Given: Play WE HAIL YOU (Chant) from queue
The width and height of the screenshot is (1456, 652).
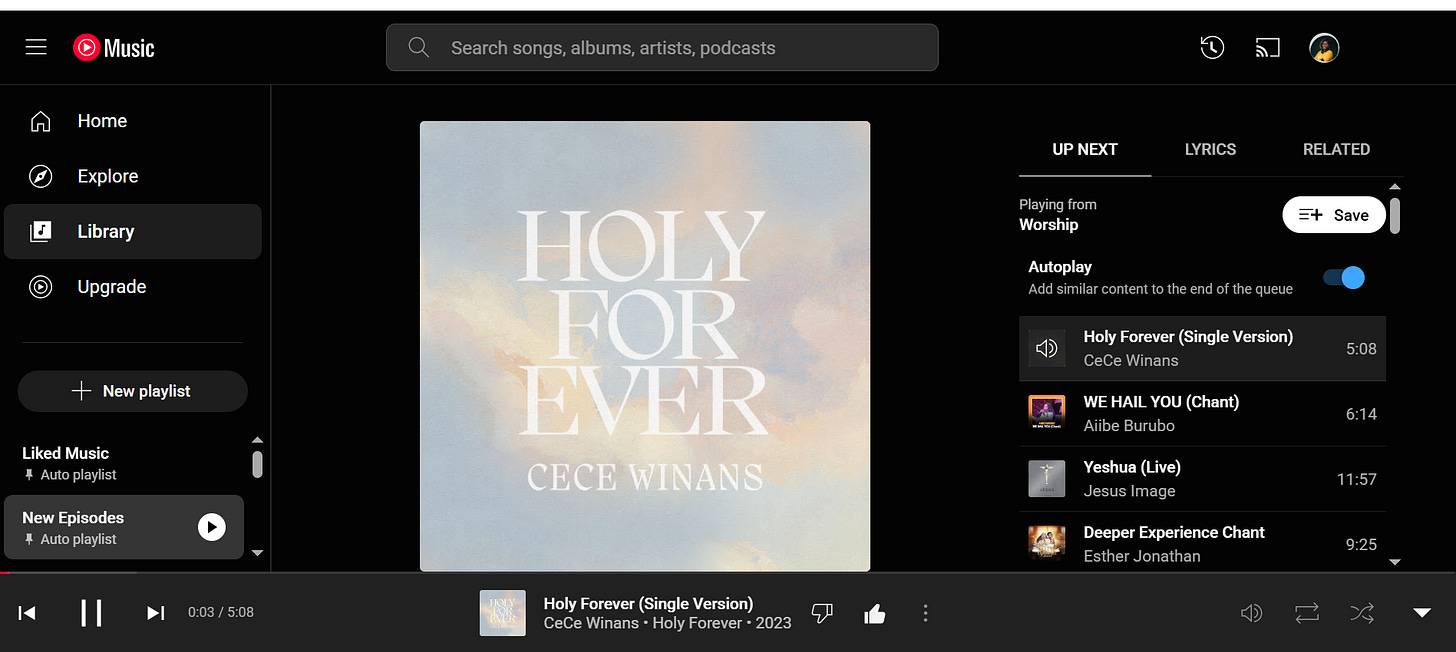Looking at the screenshot, I should pos(1202,413).
